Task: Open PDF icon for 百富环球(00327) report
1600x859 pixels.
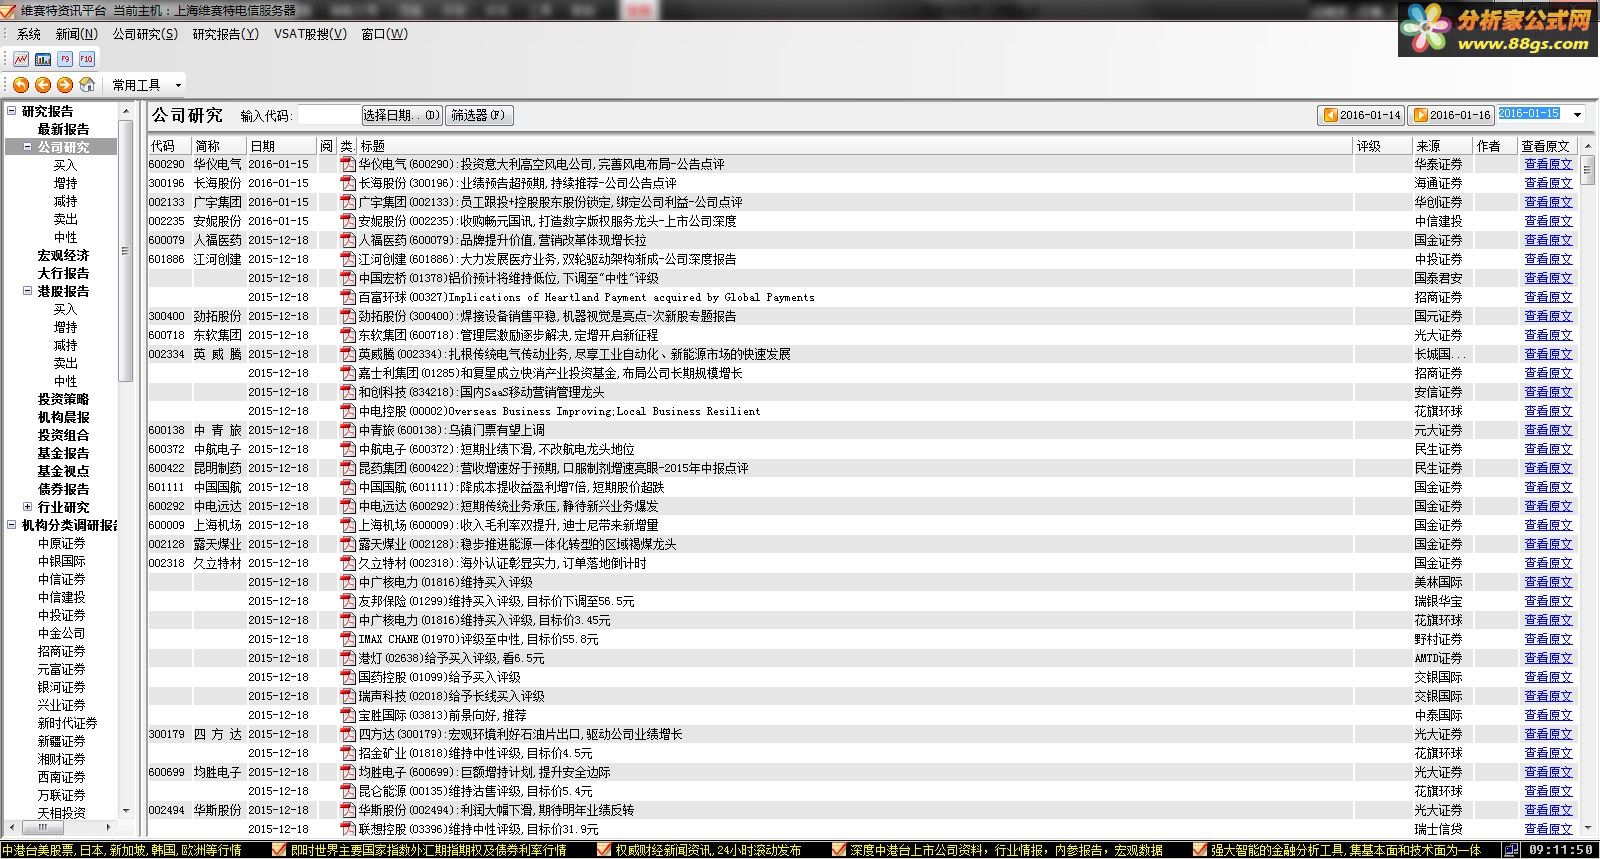Action: pyautogui.click(x=348, y=297)
